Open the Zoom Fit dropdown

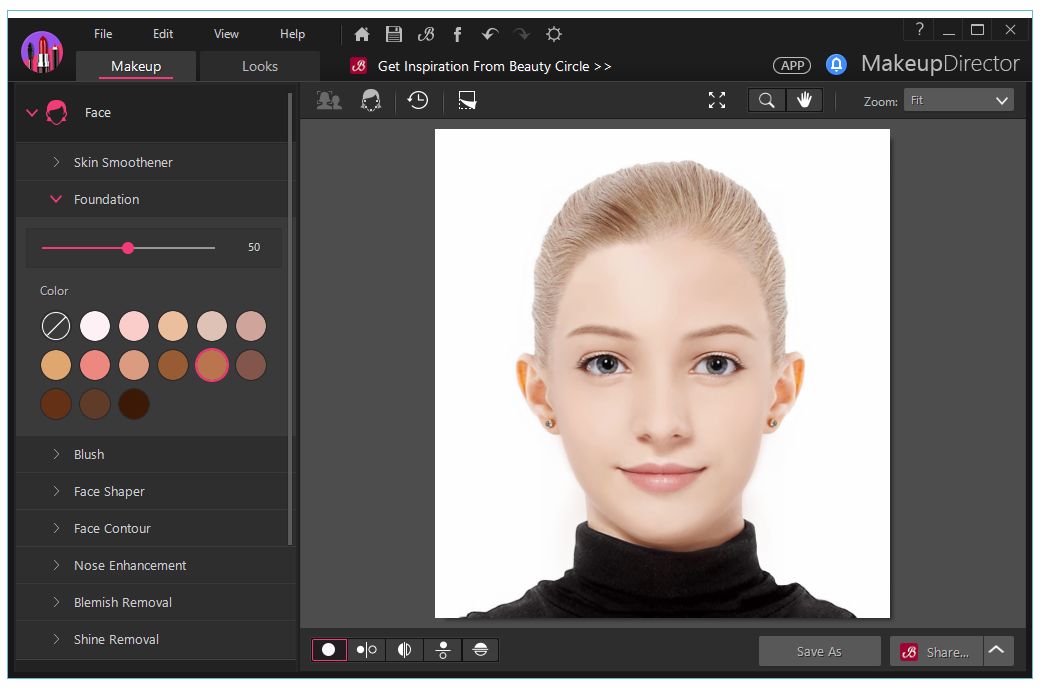[958, 100]
